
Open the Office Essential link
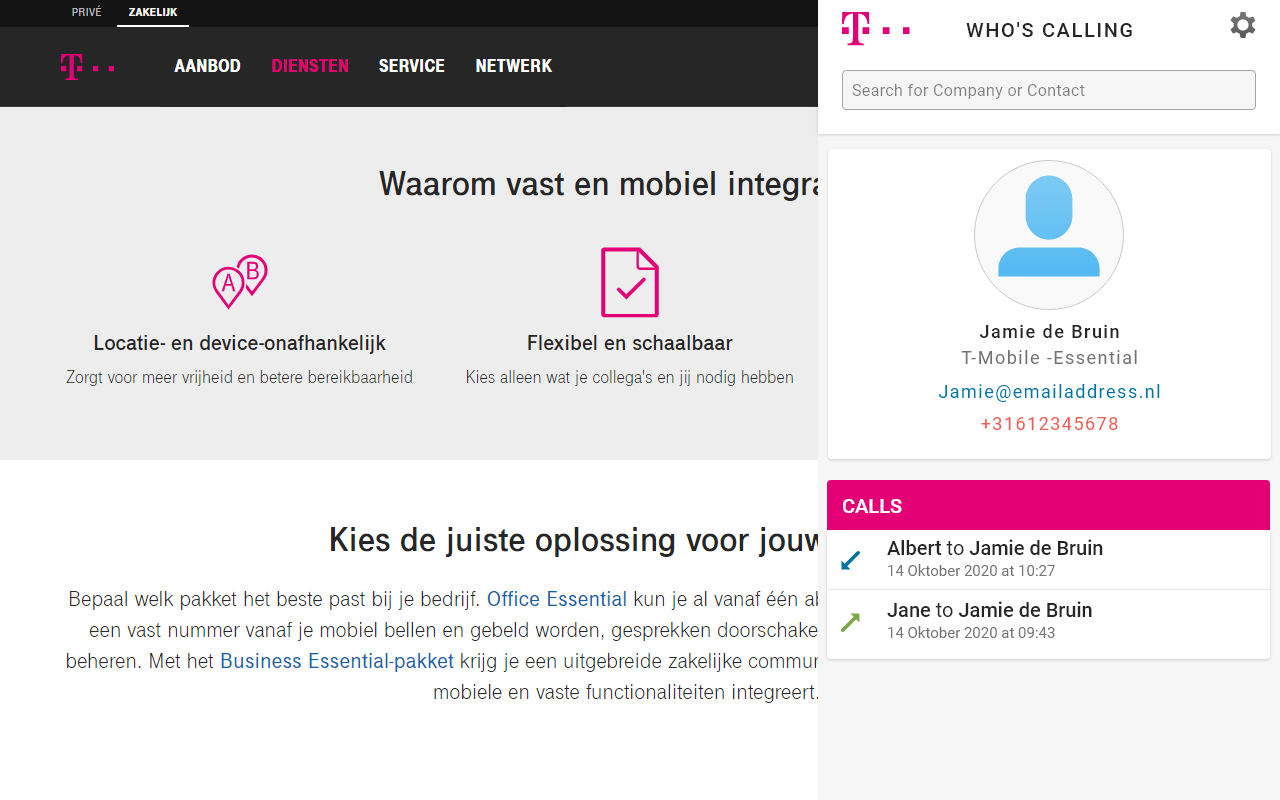557,599
